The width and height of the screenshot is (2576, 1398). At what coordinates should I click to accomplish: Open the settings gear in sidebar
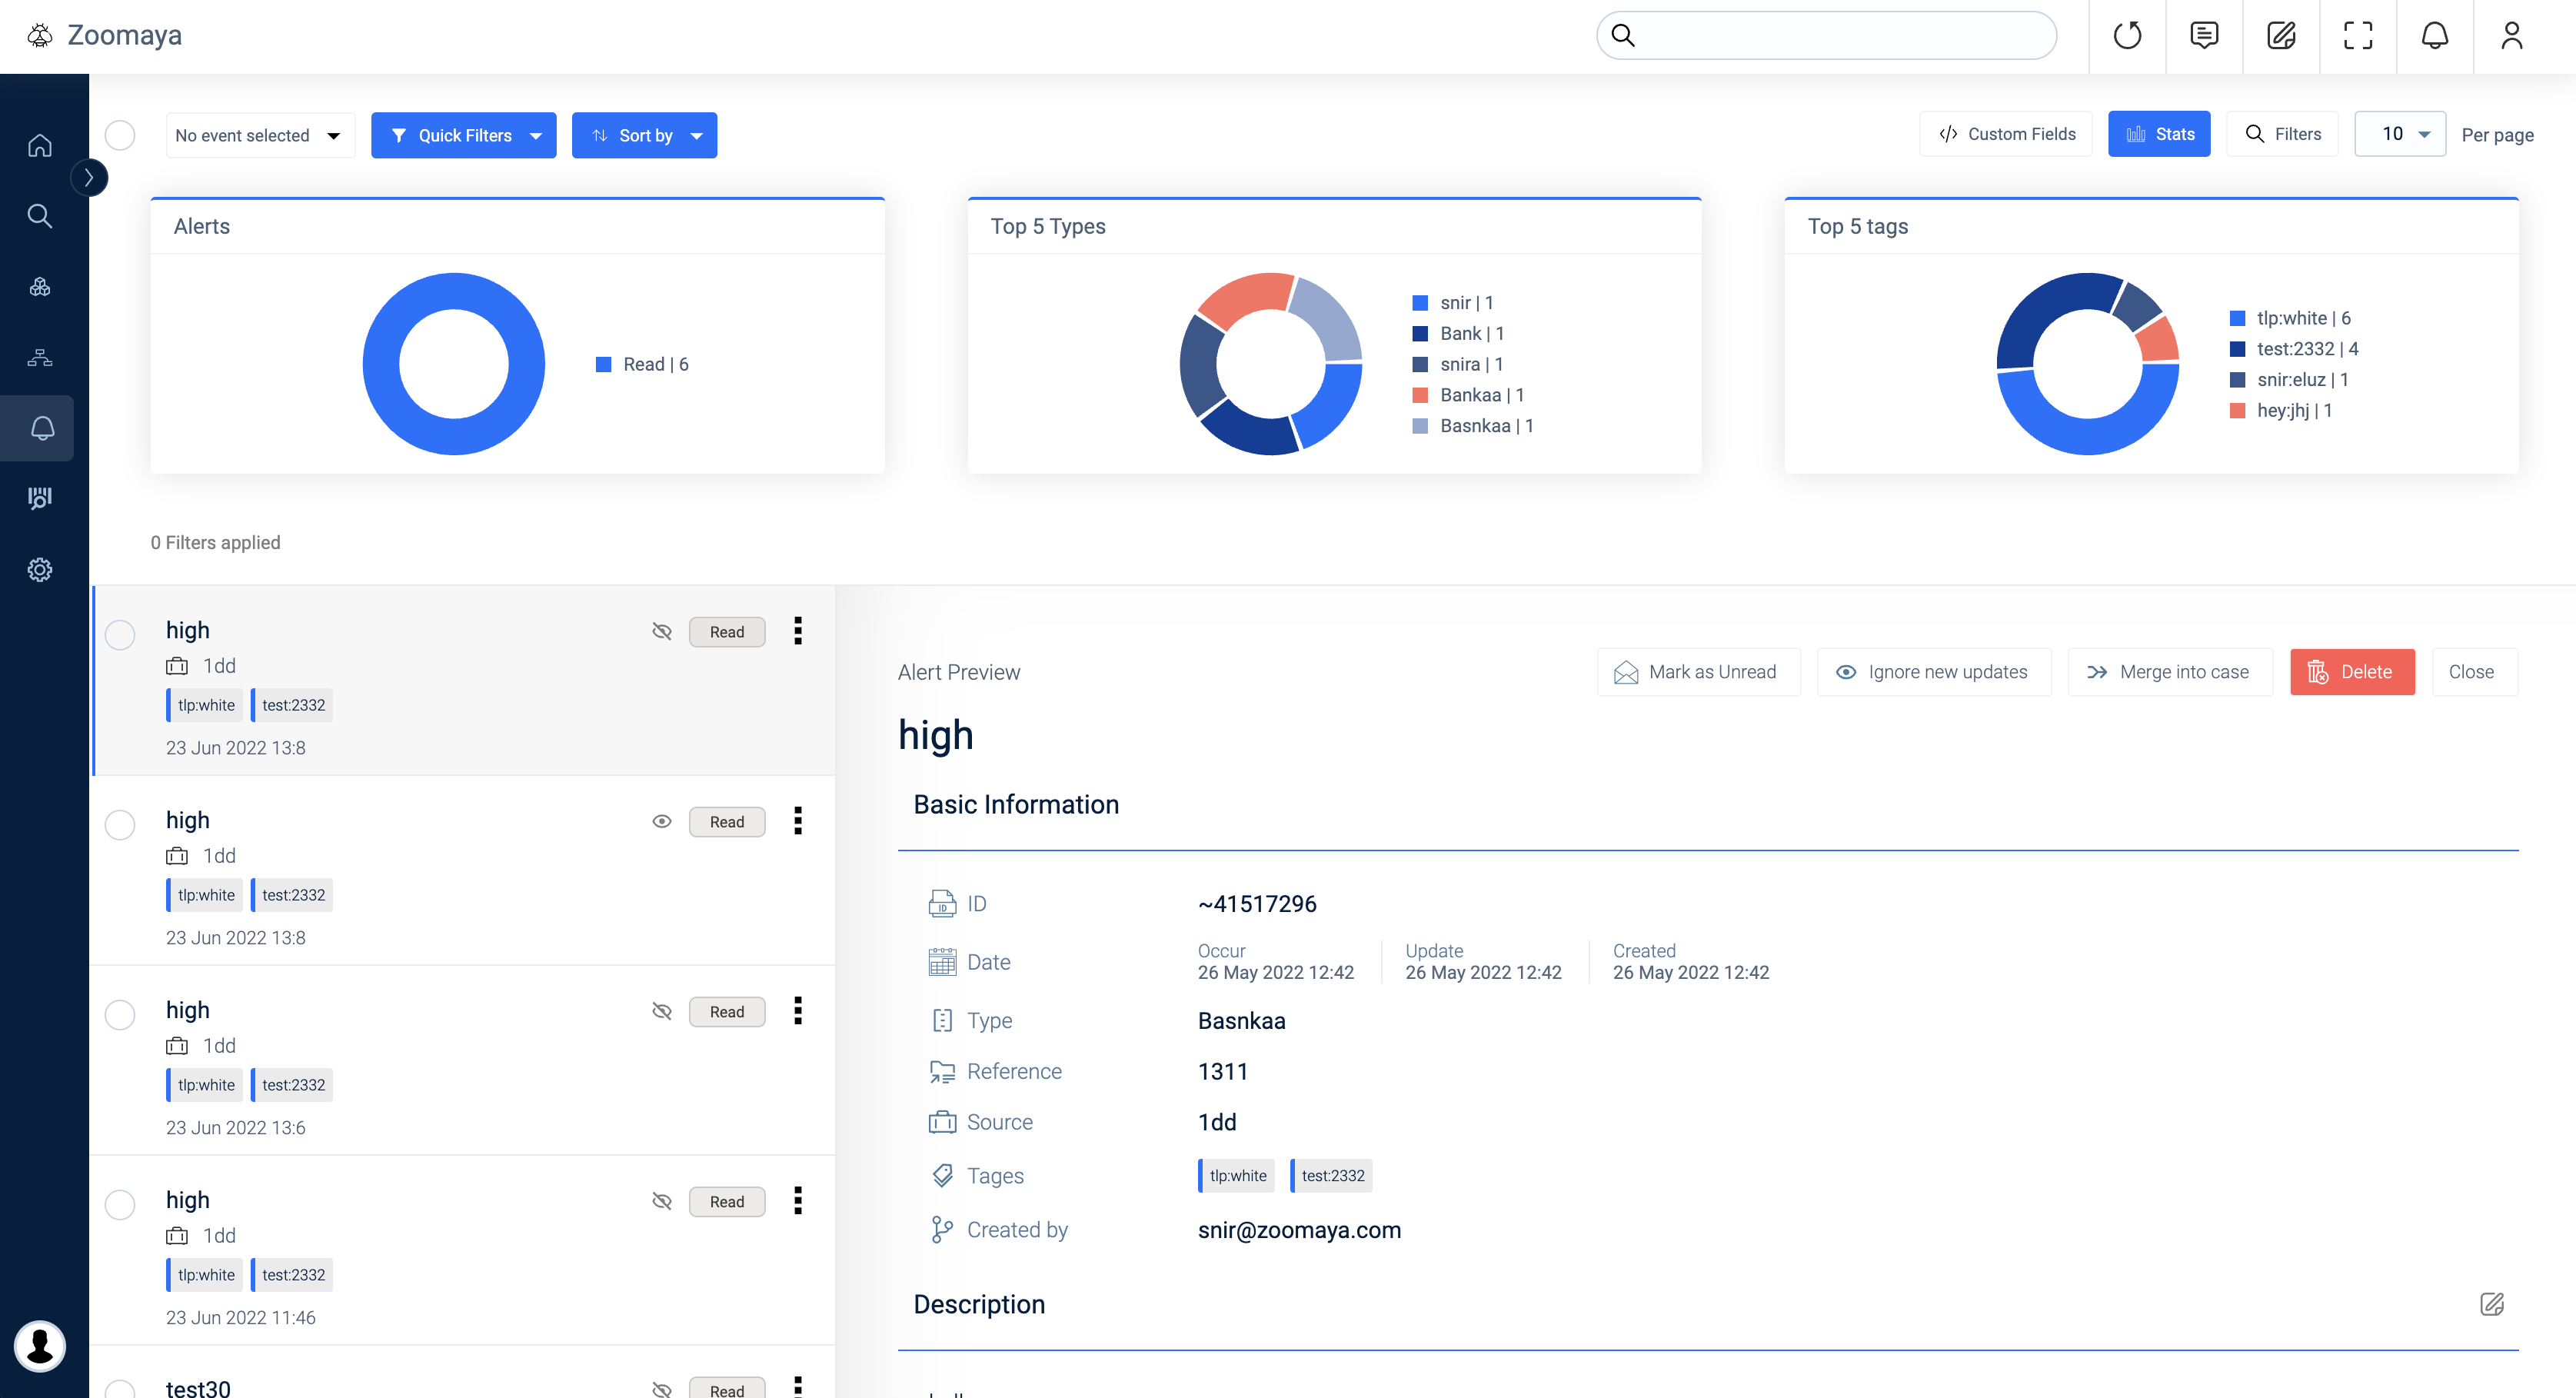tap(40, 570)
